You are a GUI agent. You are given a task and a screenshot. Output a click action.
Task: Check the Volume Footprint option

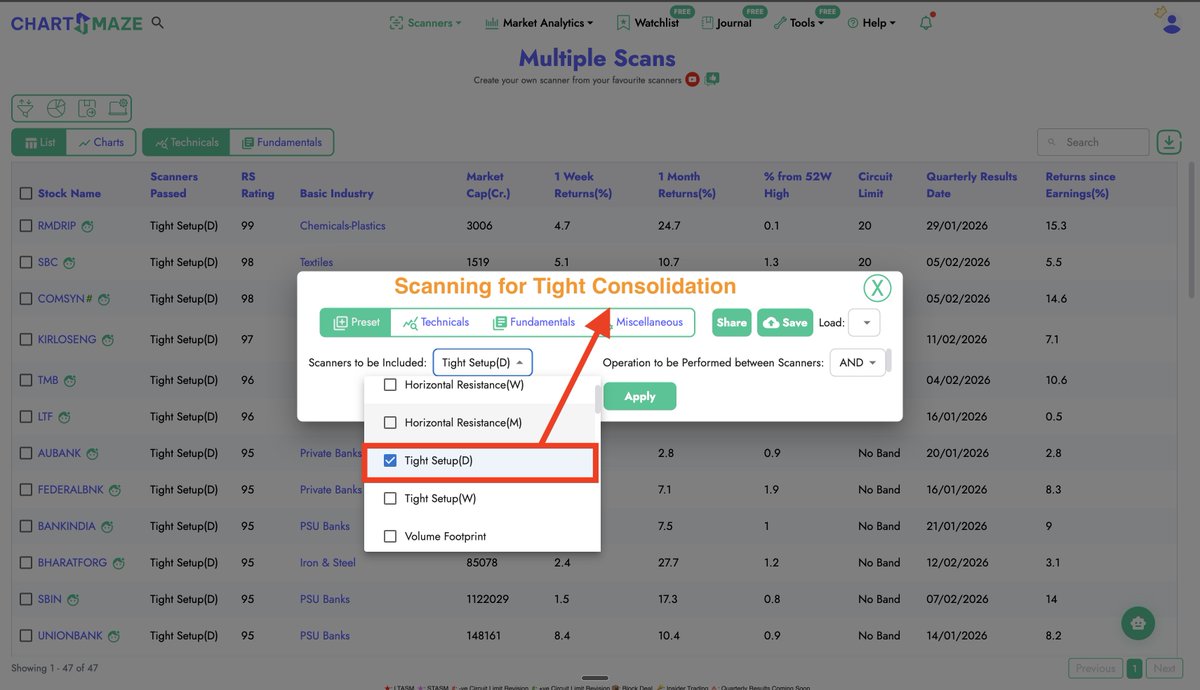(x=391, y=536)
